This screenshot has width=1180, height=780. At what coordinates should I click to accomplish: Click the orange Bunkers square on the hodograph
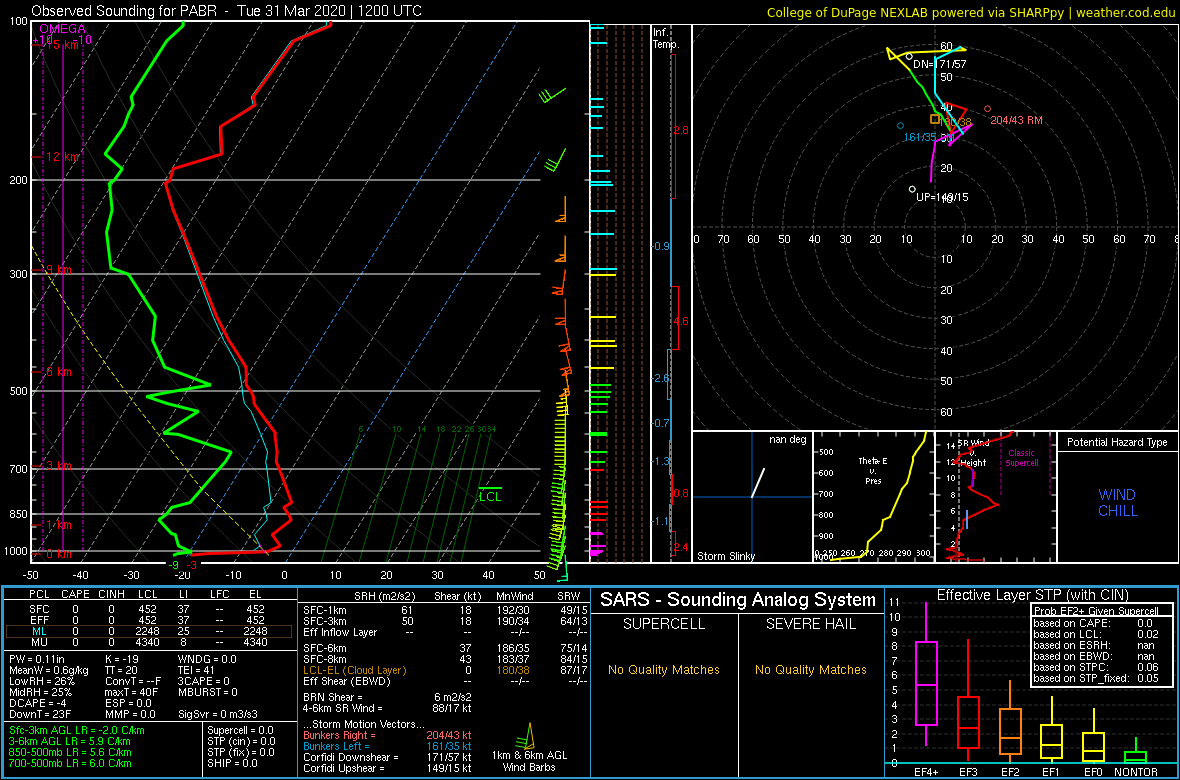[935, 119]
